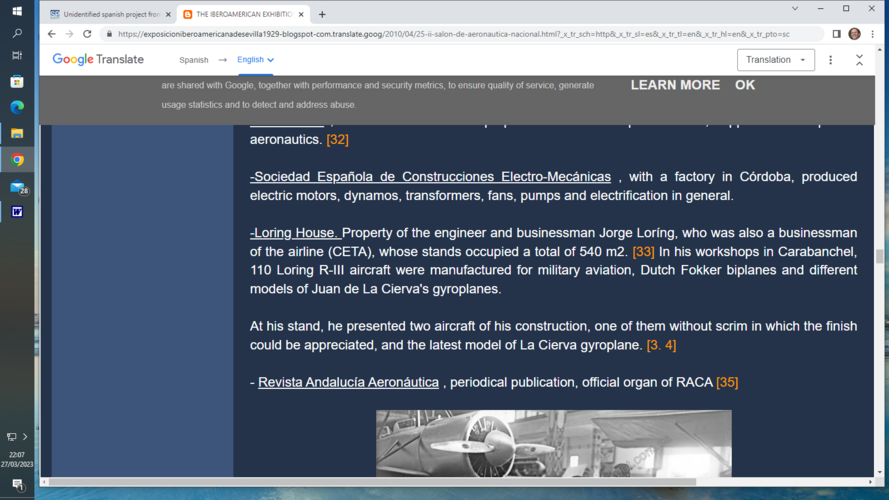The height and width of the screenshot is (500, 889).
Task: Click the vertical scrollbar thumb
Action: pos(879,256)
